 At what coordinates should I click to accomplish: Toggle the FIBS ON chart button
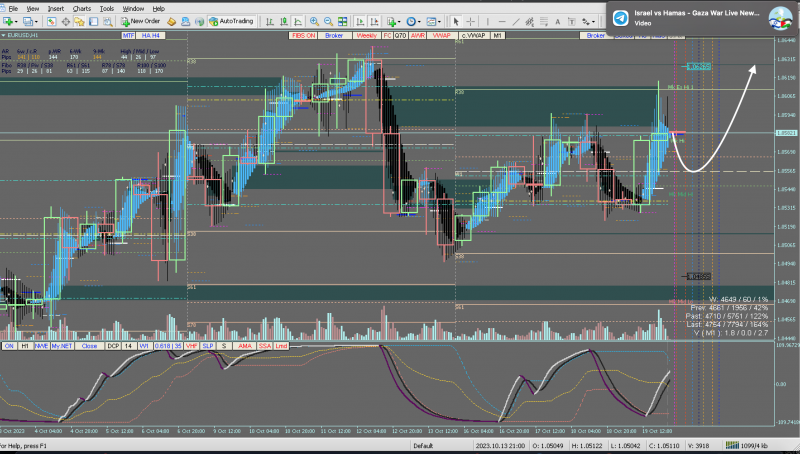point(305,35)
